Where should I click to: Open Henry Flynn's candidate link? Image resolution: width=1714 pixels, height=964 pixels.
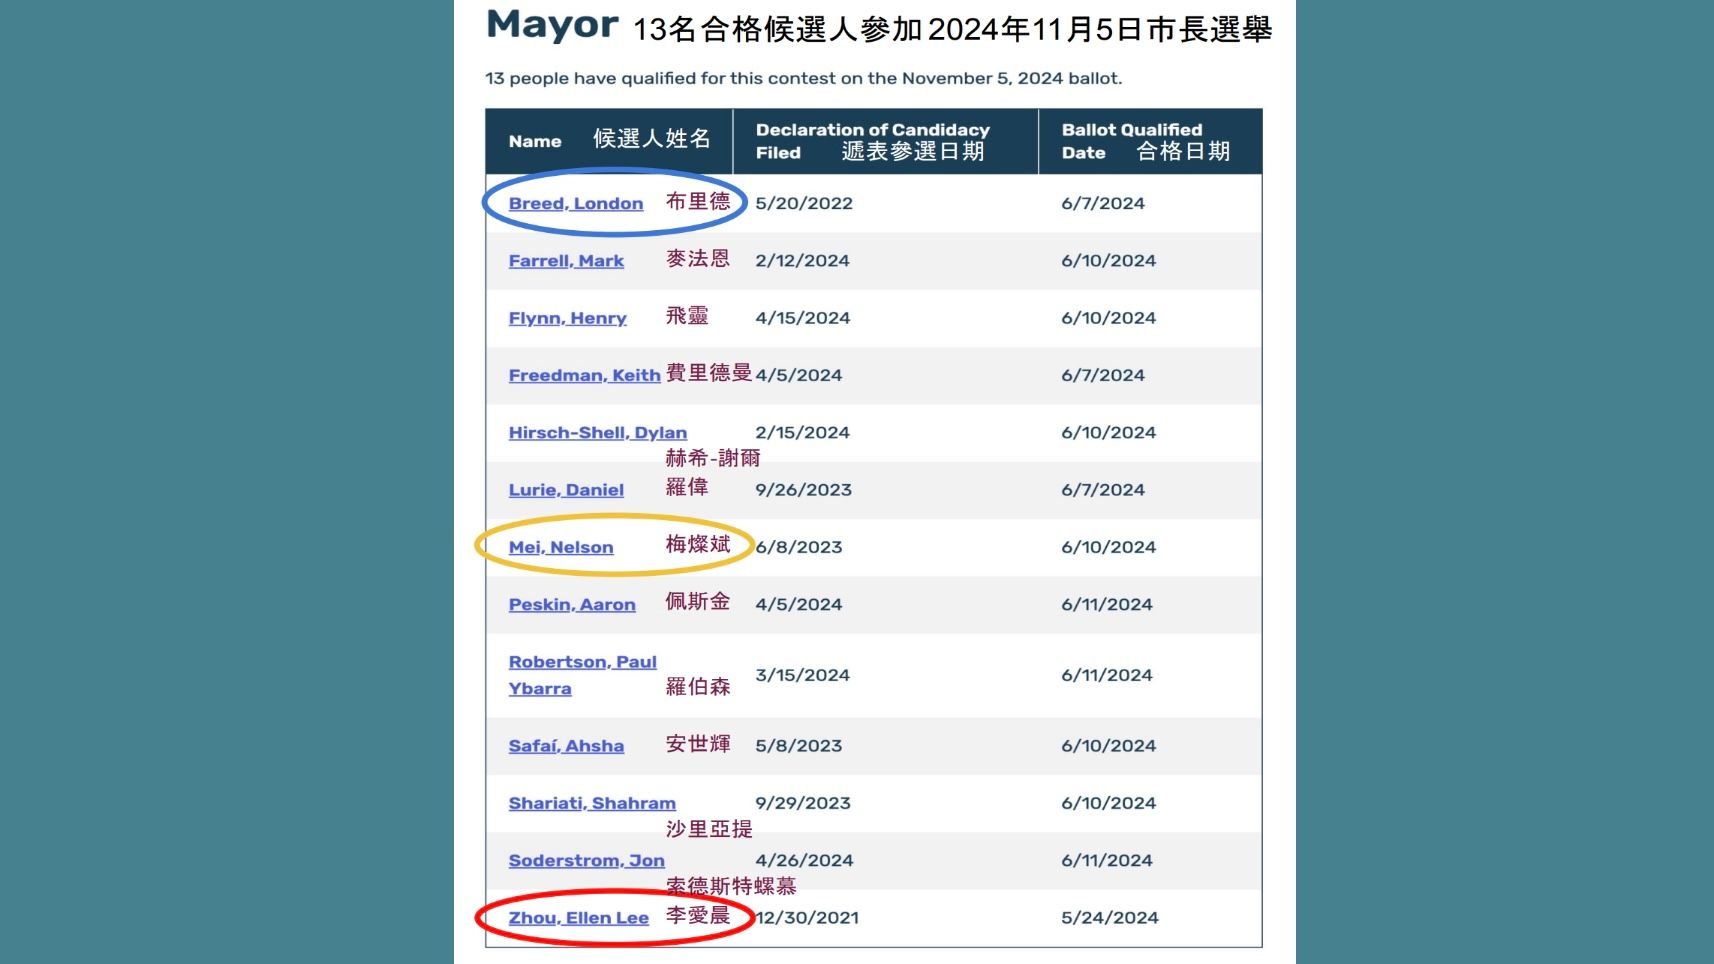point(568,318)
